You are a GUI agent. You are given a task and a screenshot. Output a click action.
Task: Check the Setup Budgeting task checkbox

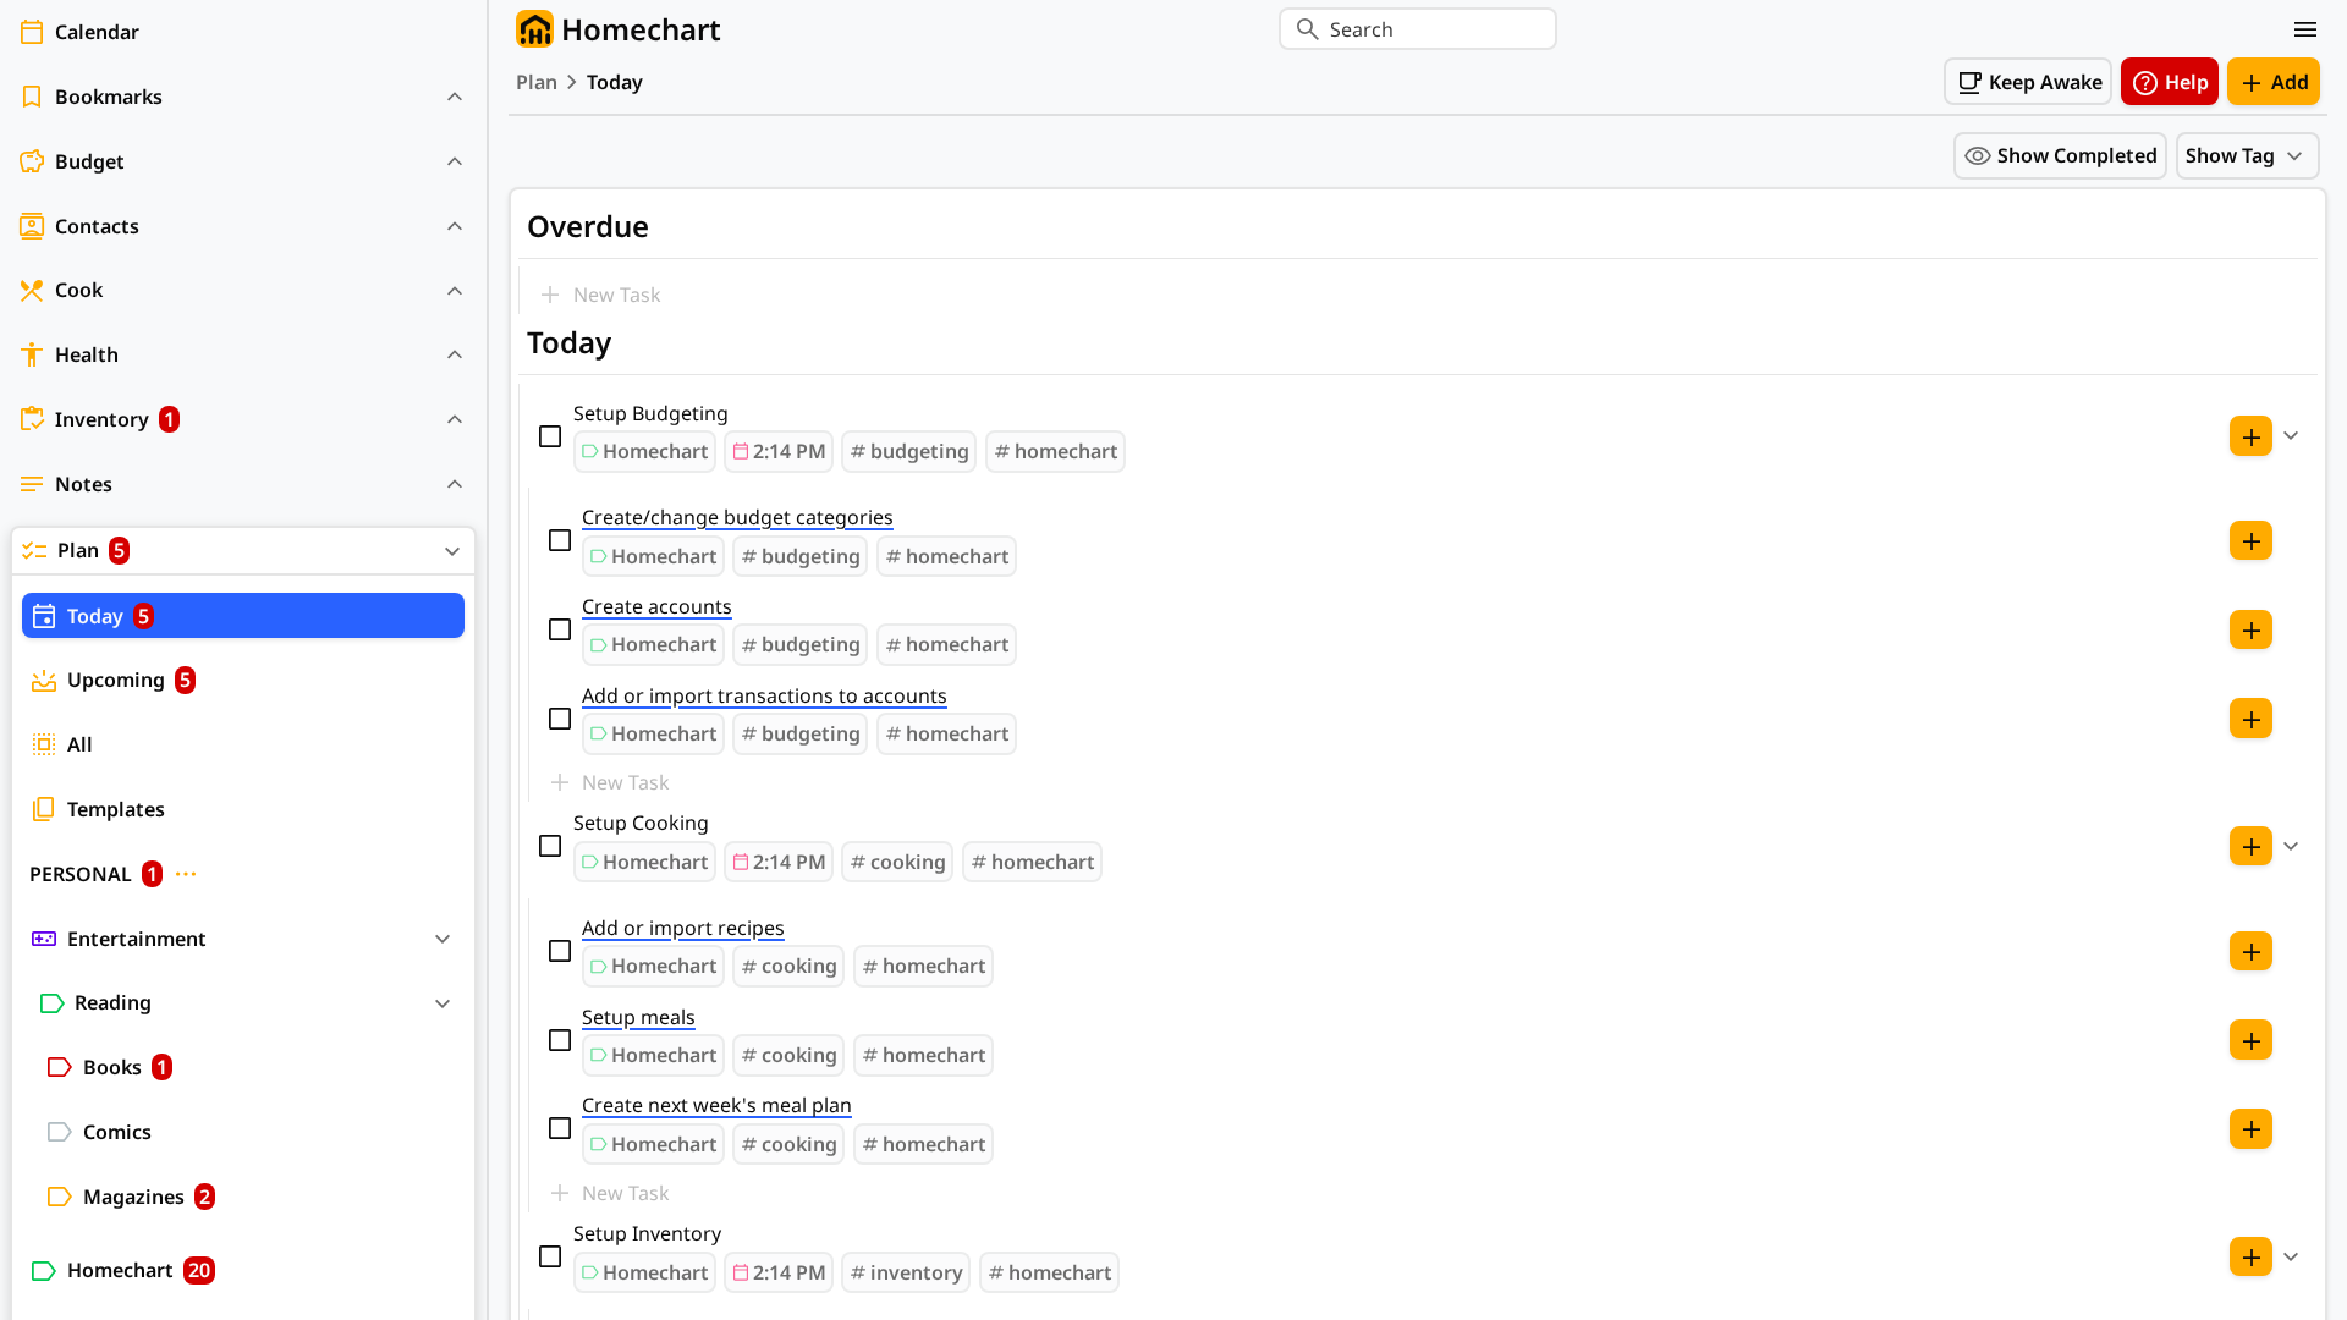coord(550,436)
